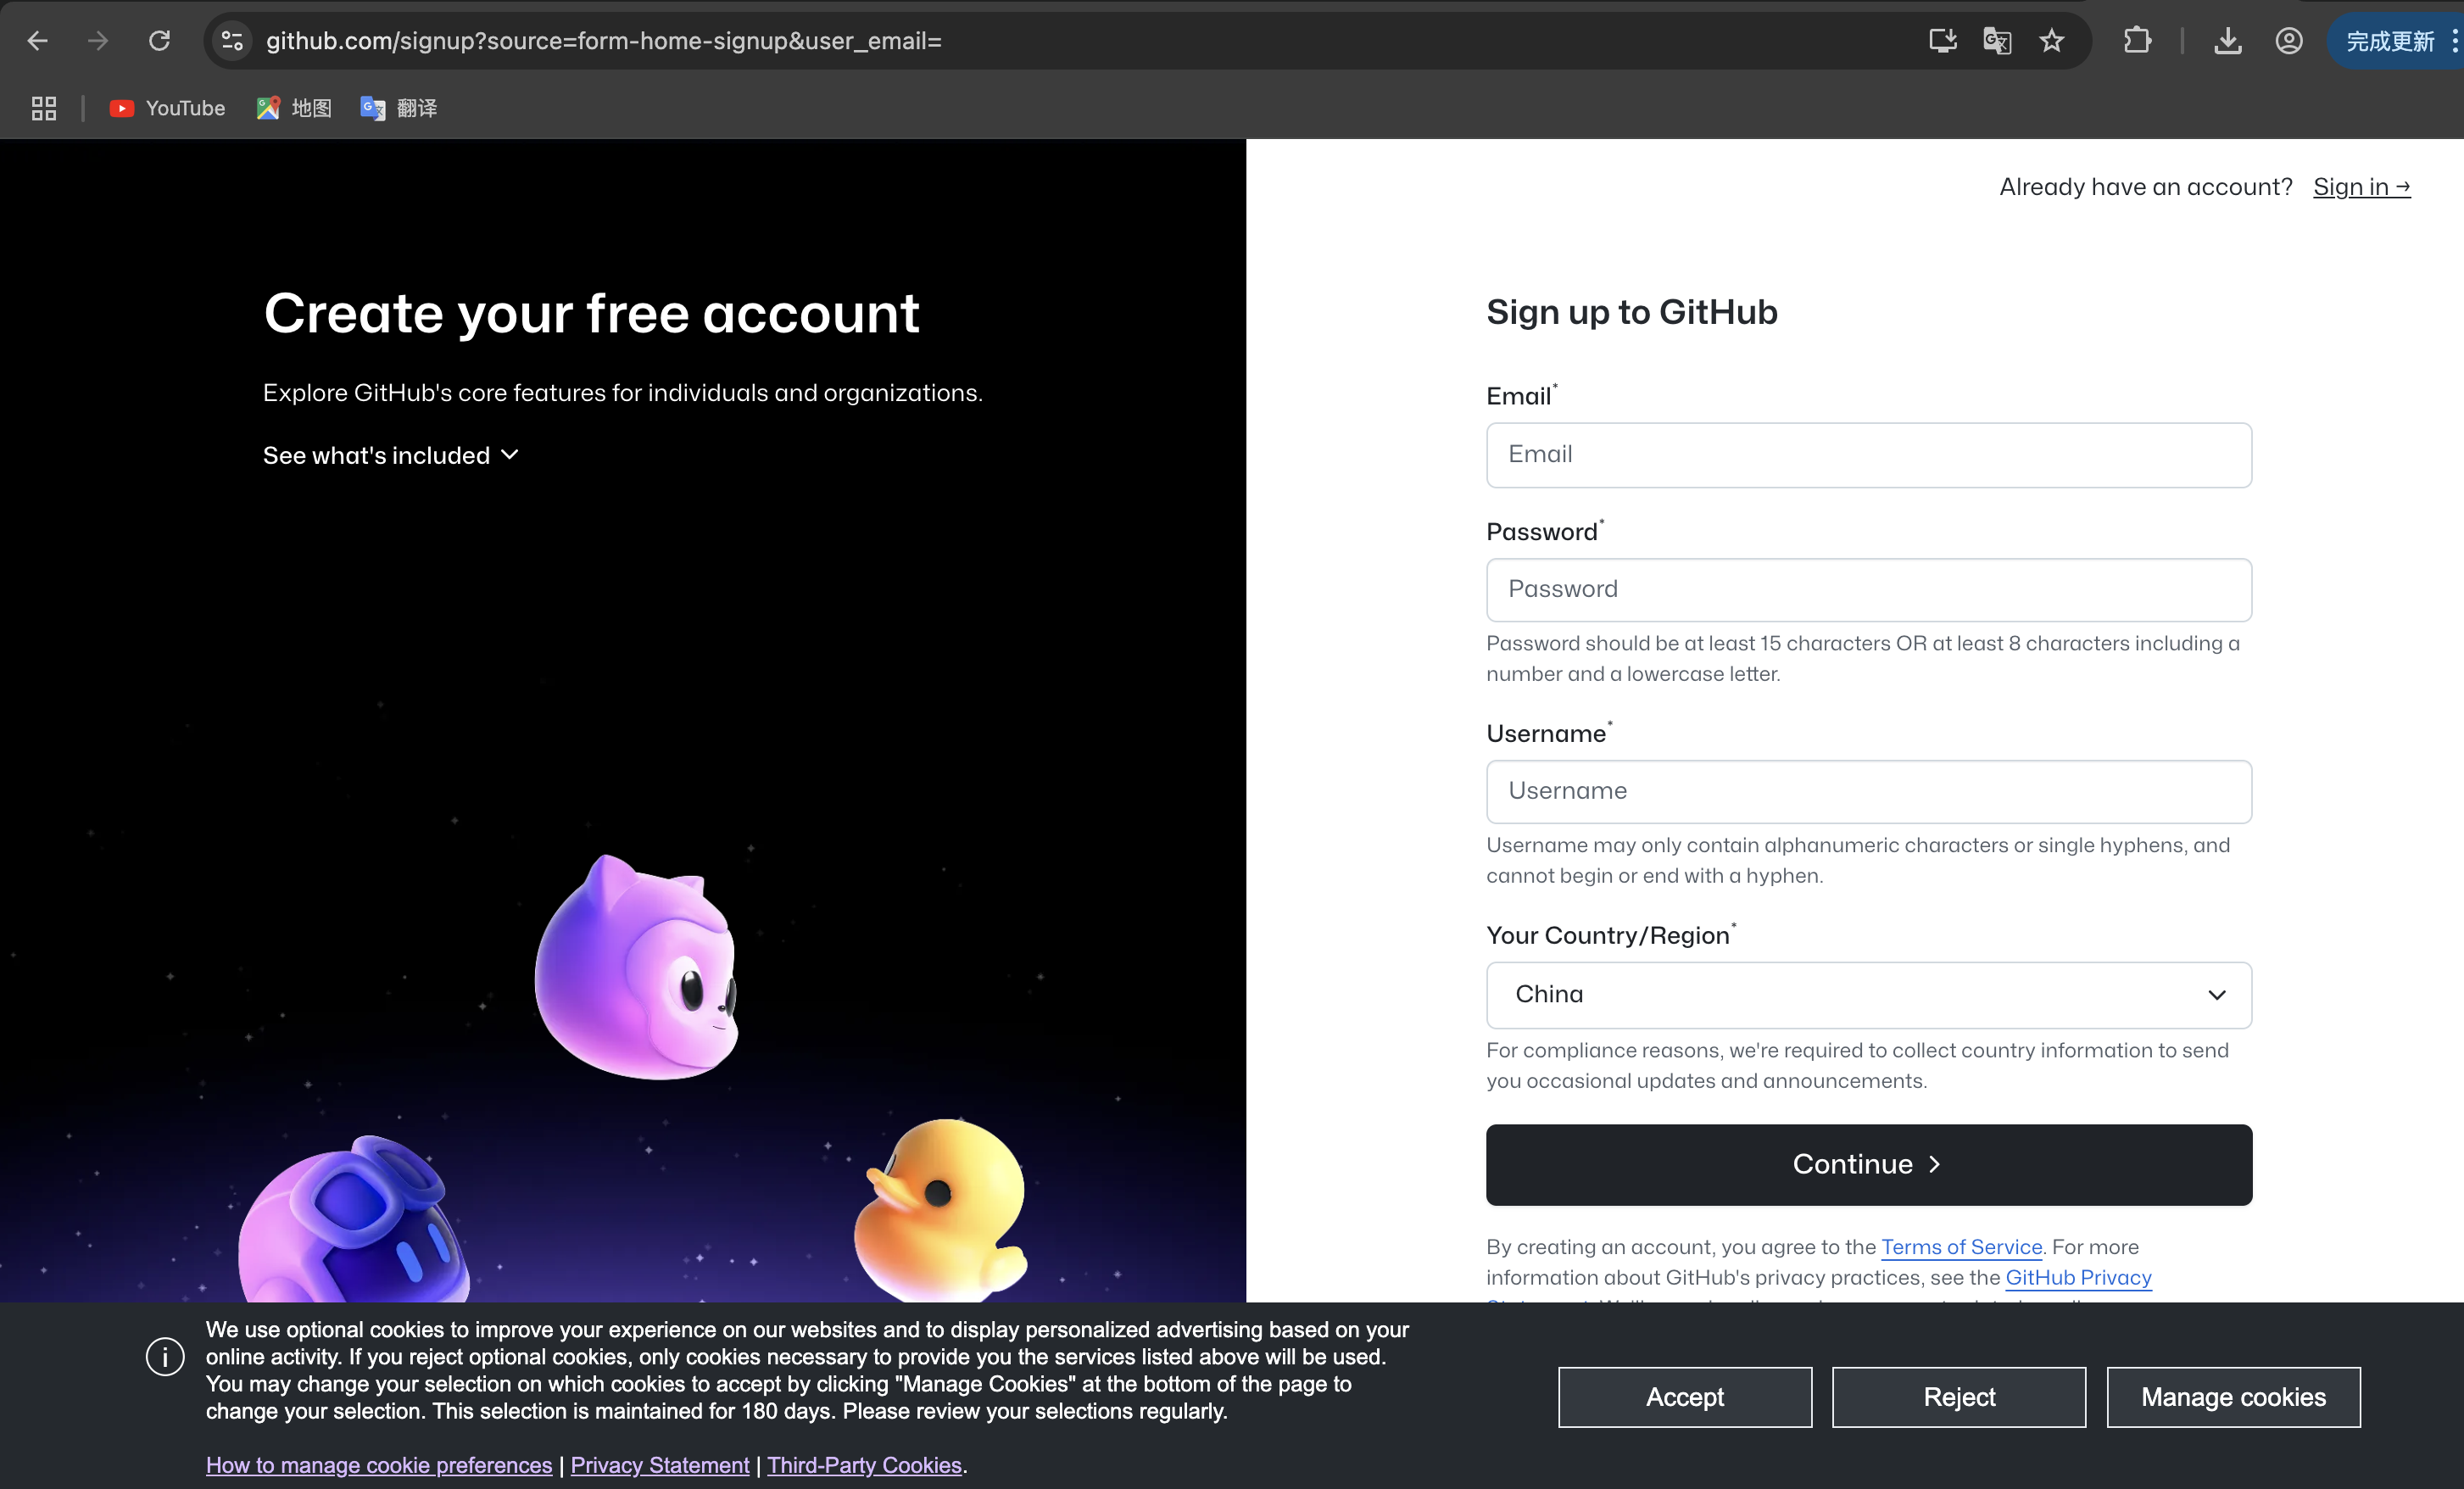
Task: Accept optional cookies
Action: coord(1684,1397)
